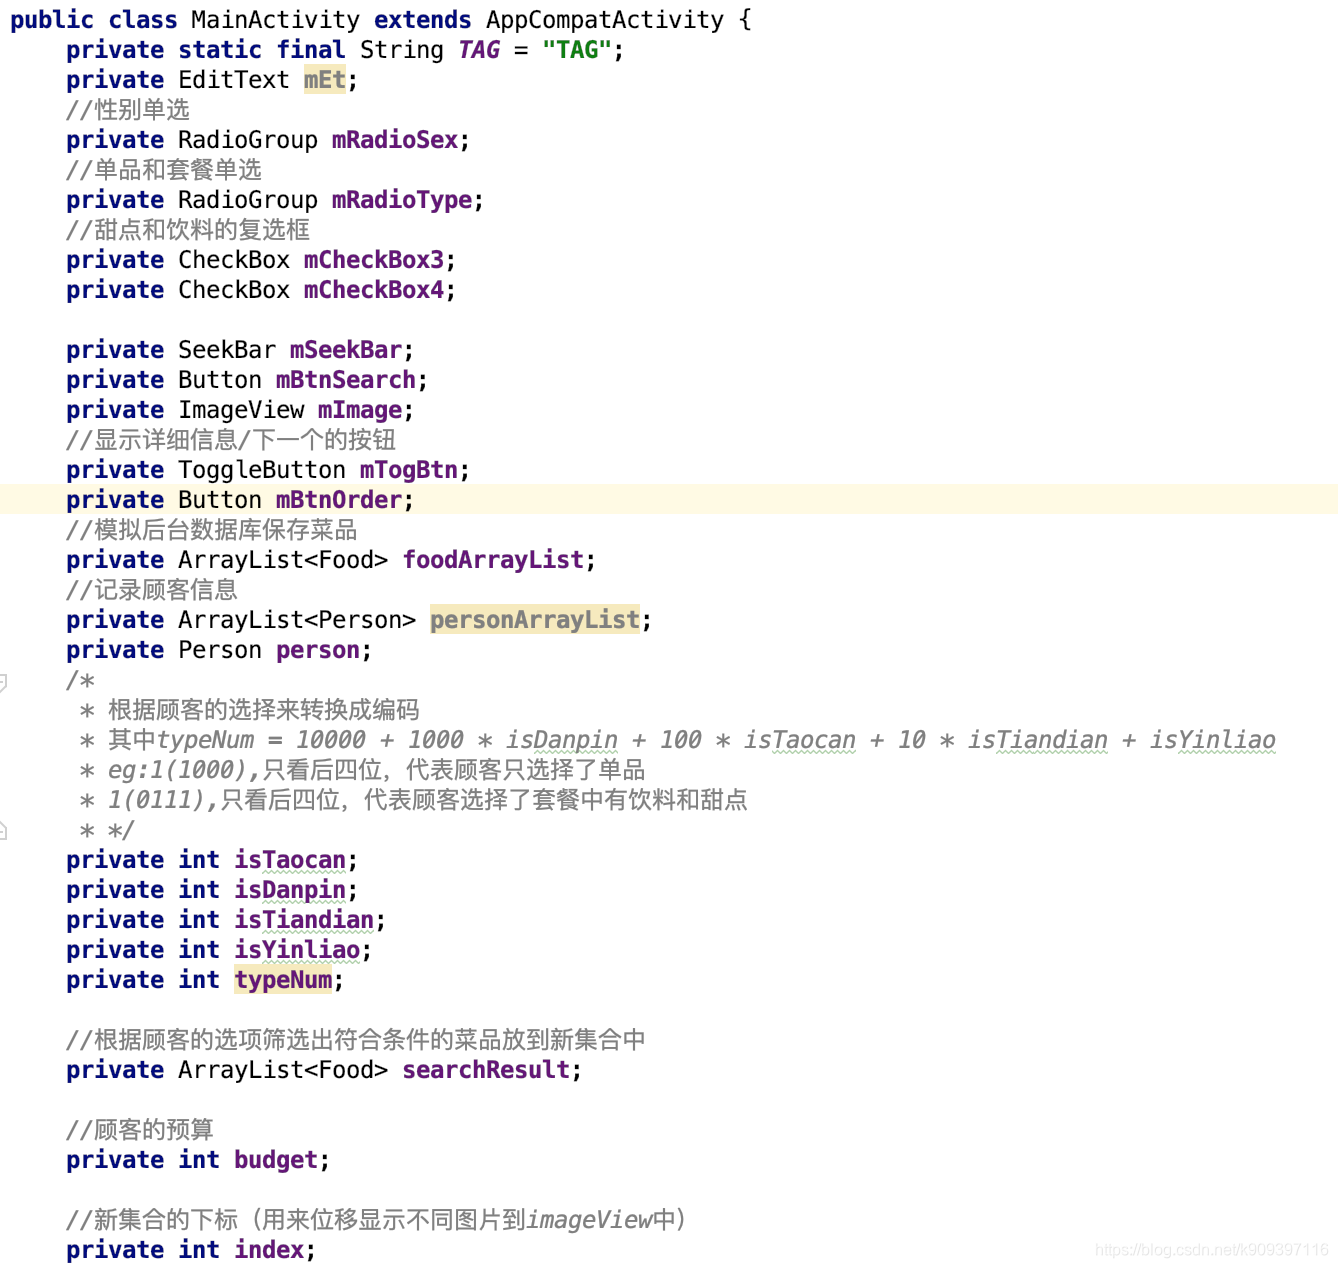This screenshot has width=1338, height=1268.
Task: Click the isTaocan int field declaration
Action: click(x=290, y=860)
